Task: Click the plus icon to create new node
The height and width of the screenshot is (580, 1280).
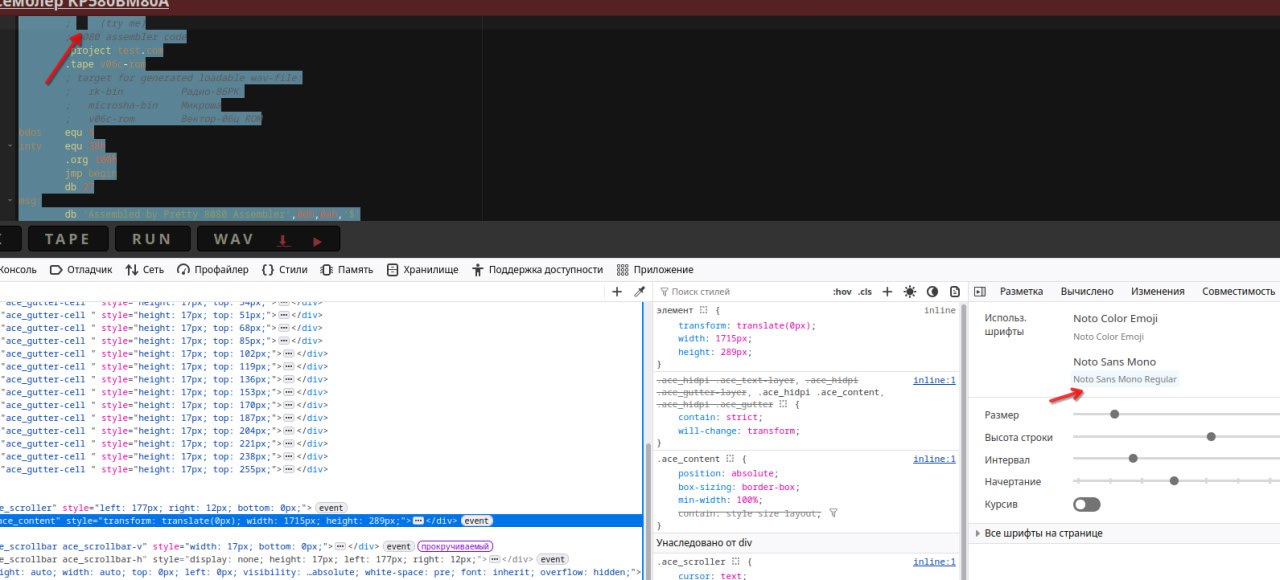Action: click(x=617, y=292)
